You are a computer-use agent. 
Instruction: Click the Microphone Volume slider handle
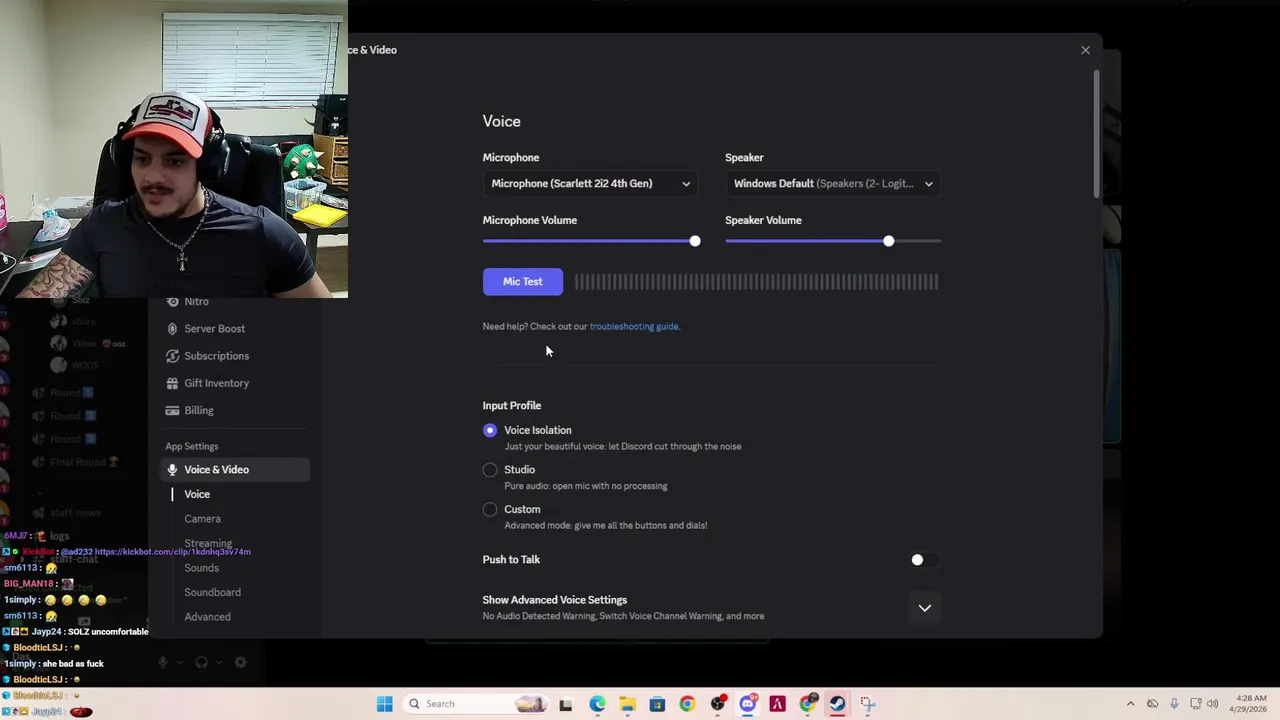click(695, 241)
